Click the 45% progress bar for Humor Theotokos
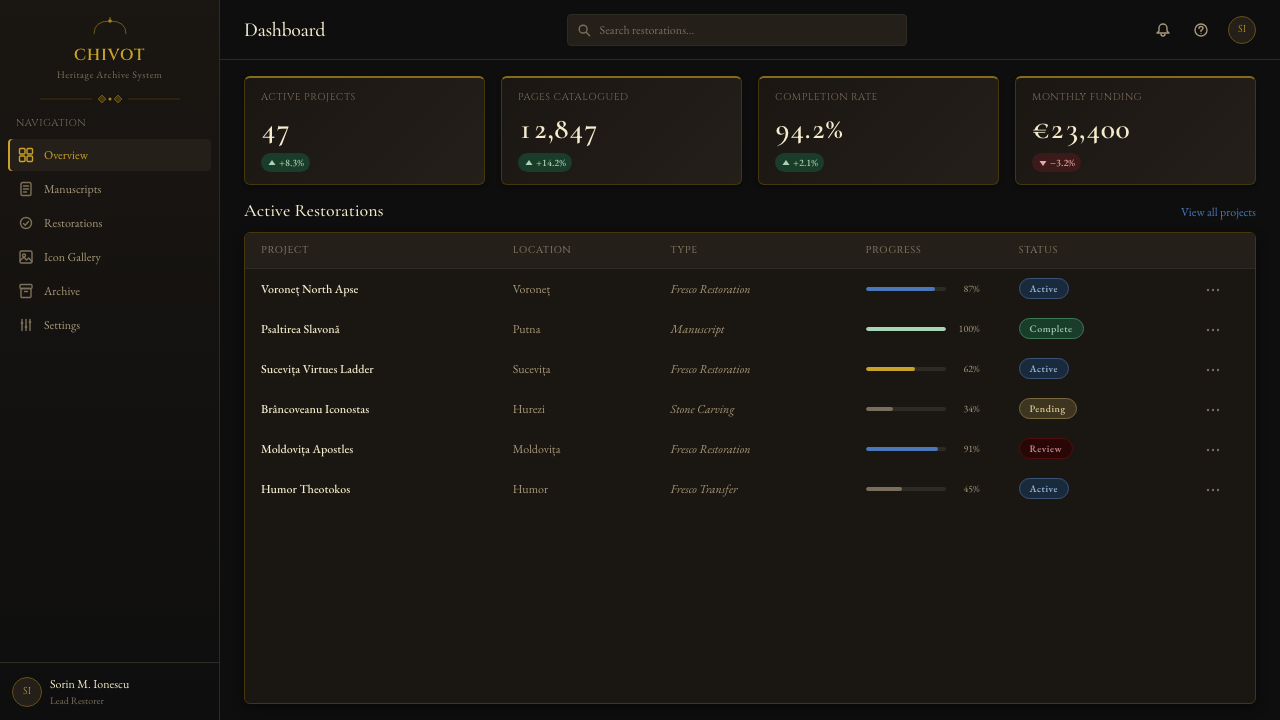This screenshot has width=1280, height=720. tap(906, 489)
